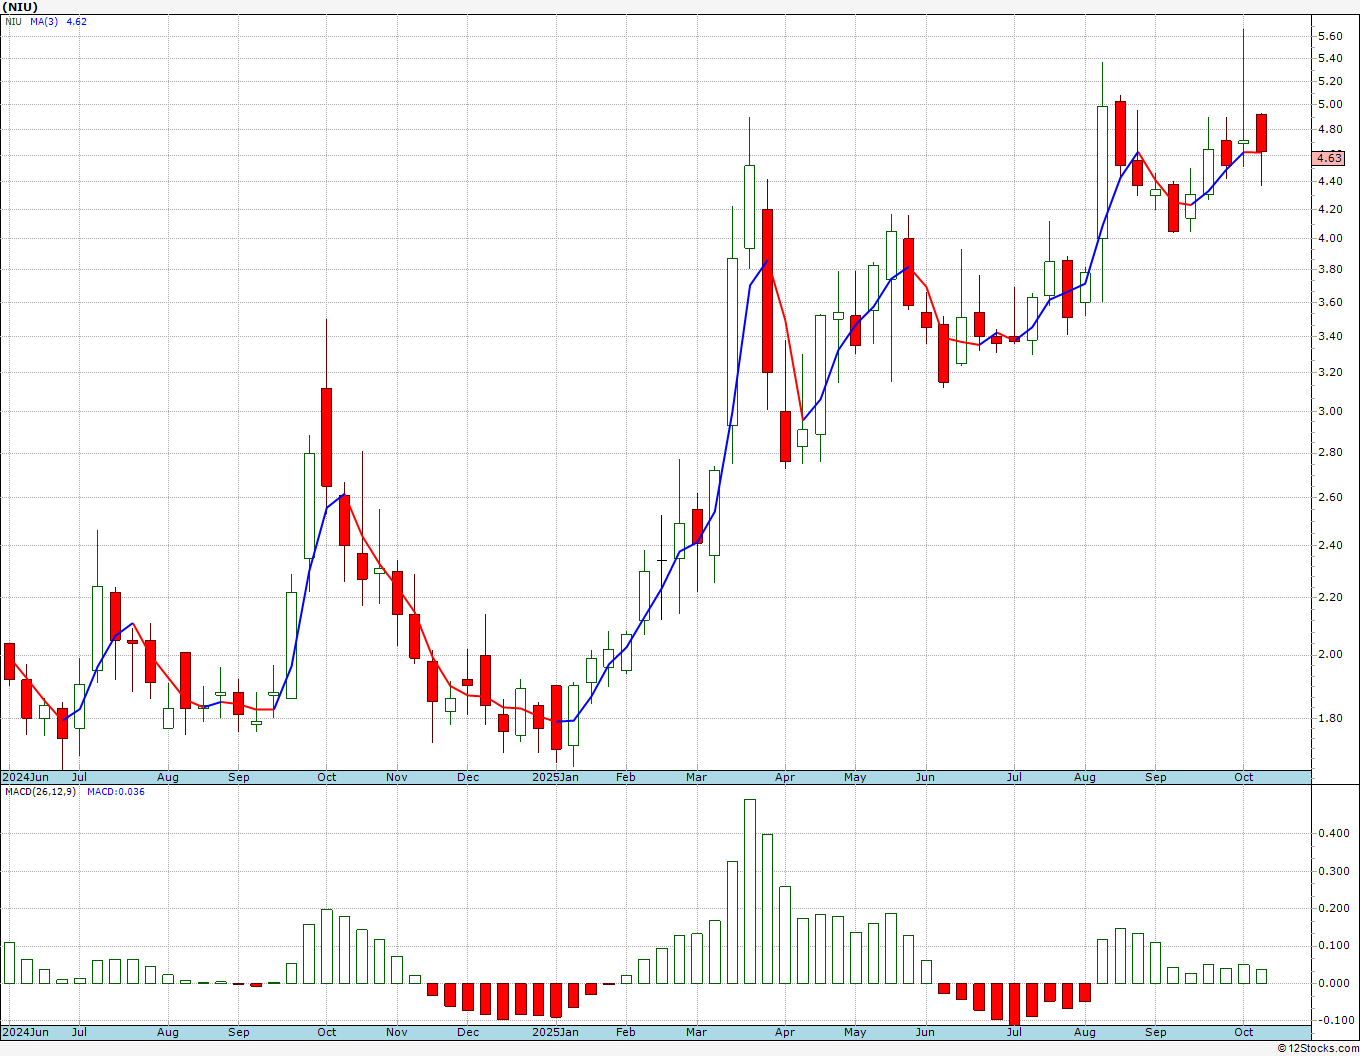
Task: Click the 3.00 price axis label
Action: (x=1330, y=411)
